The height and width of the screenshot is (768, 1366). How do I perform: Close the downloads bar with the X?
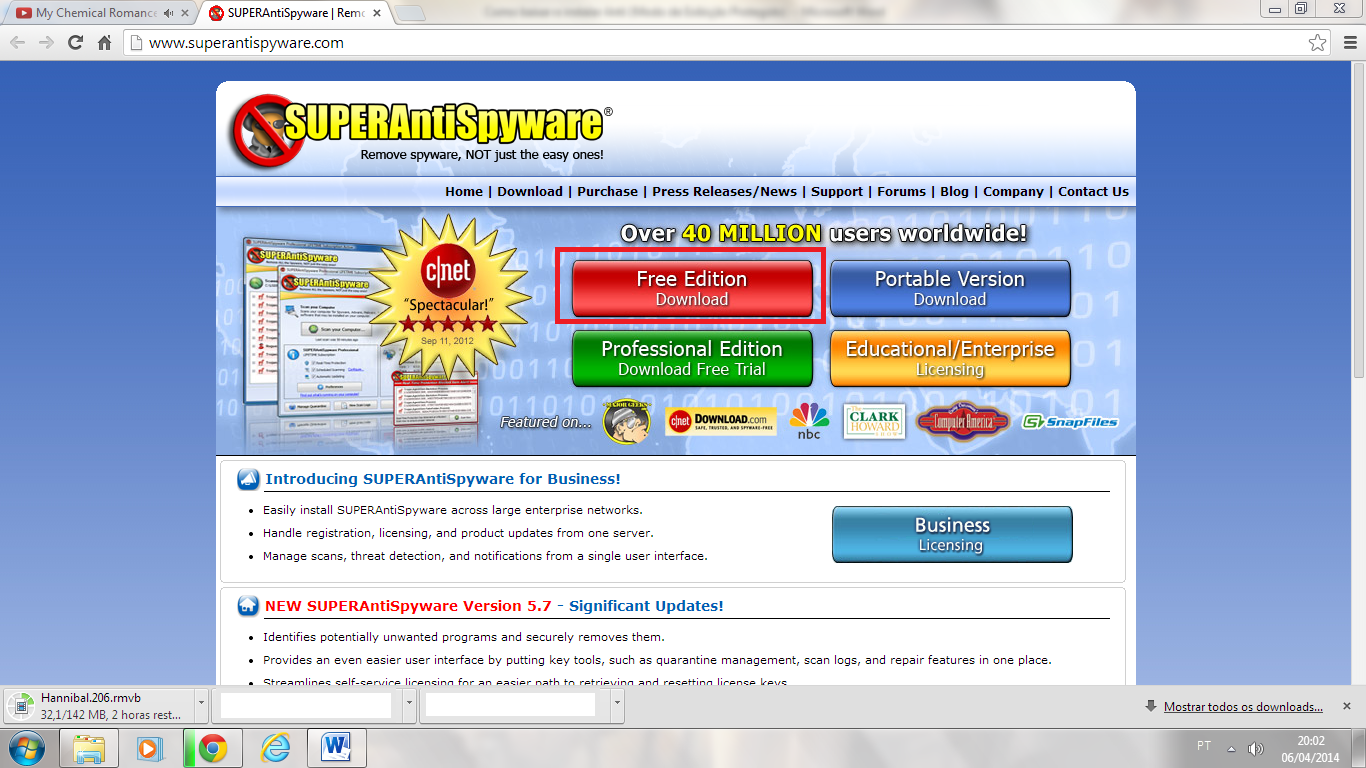point(1347,706)
